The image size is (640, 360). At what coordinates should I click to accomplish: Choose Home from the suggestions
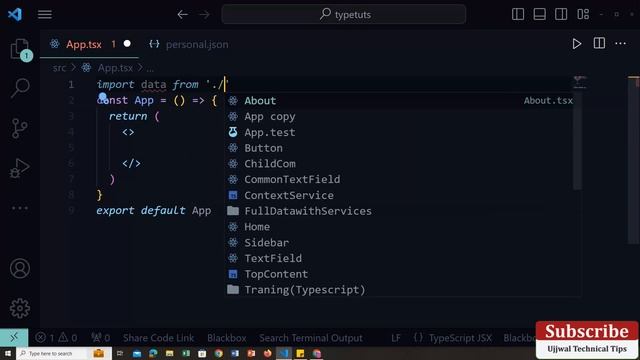tap(402, 227)
